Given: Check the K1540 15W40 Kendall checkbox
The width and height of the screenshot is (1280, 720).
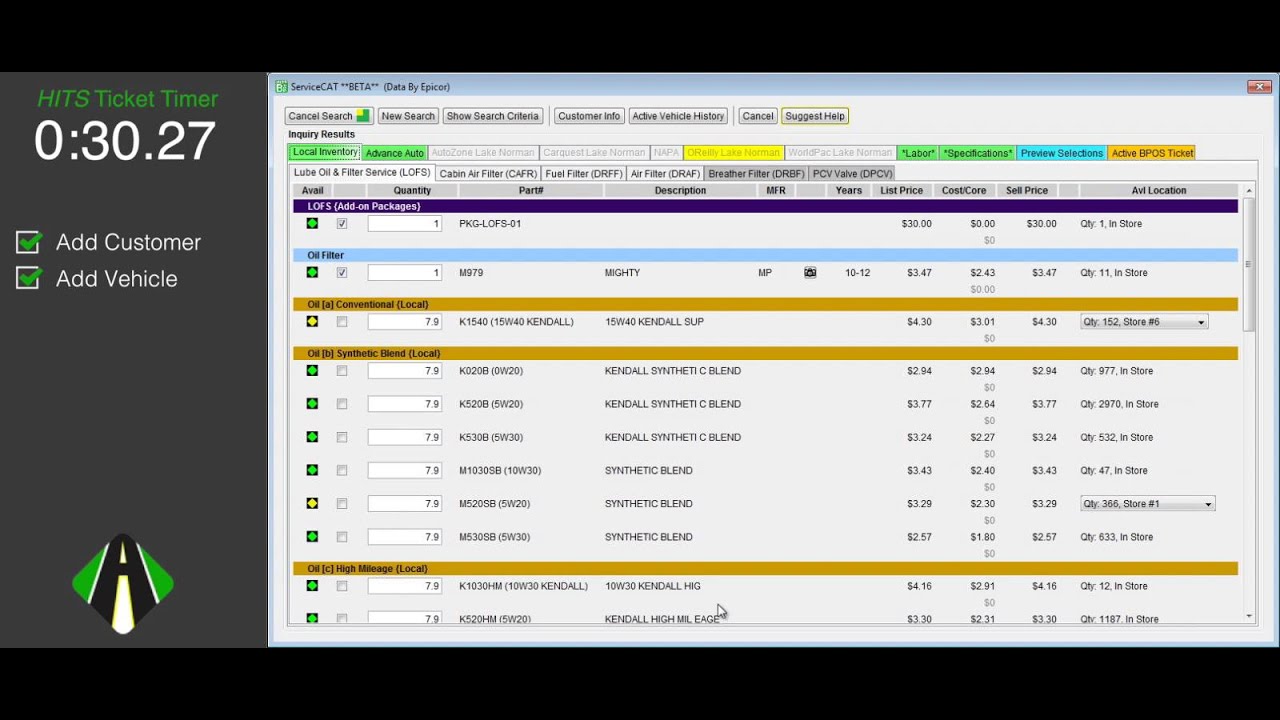Looking at the screenshot, I should click(342, 322).
